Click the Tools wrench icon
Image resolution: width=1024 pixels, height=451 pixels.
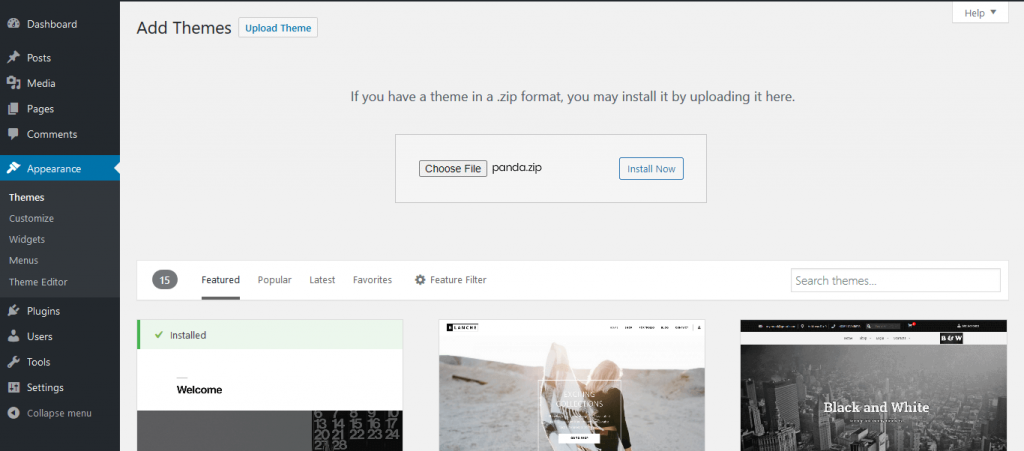(13, 362)
